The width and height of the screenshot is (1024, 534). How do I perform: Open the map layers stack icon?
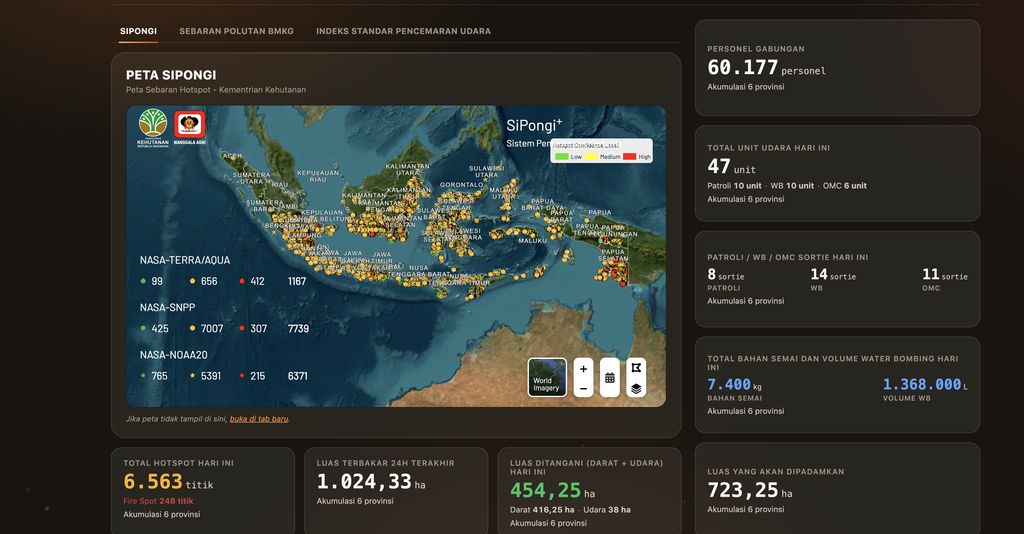[636, 389]
